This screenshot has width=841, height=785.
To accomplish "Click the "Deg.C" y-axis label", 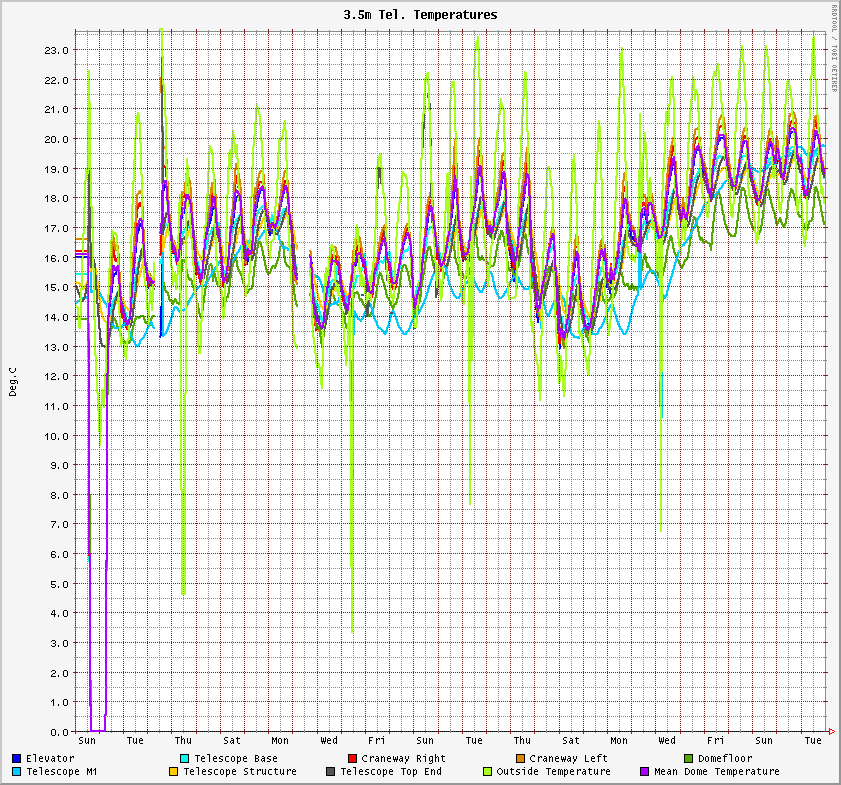I will coord(13,381).
